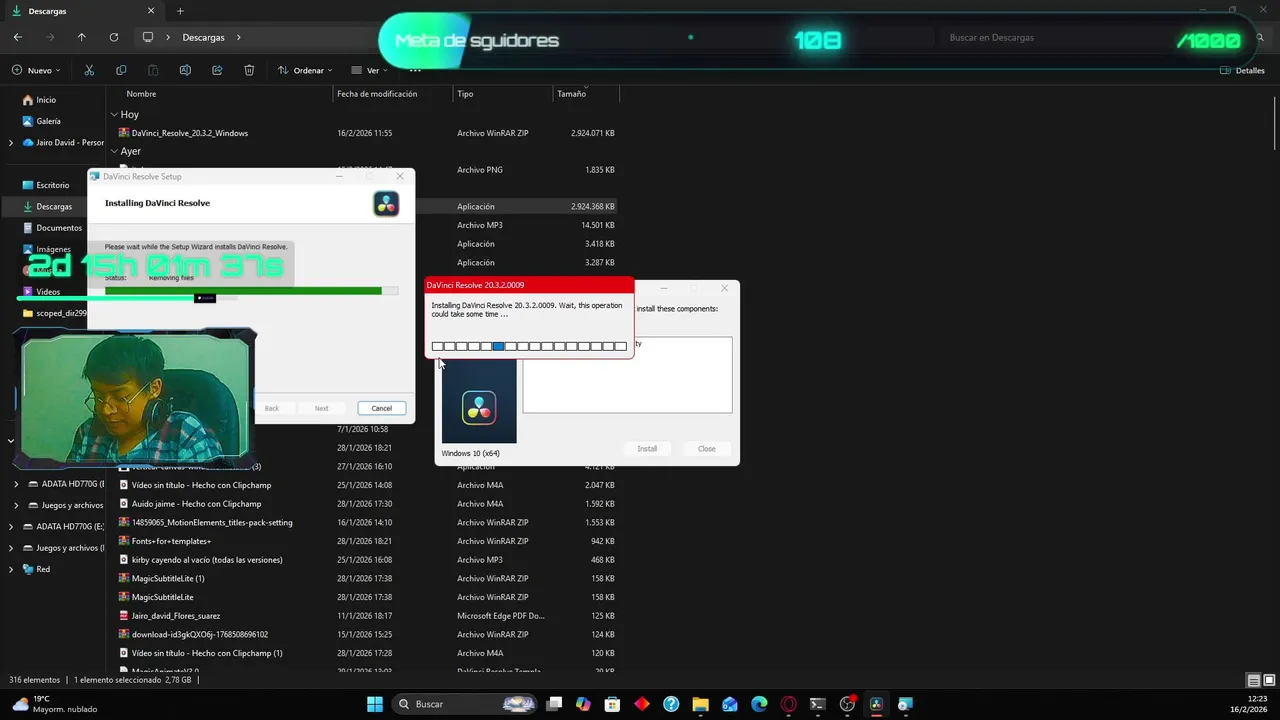The height and width of the screenshot is (720, 1280).
Task: Open the three-dots more options menu
Action: click(x=415, y=70)
